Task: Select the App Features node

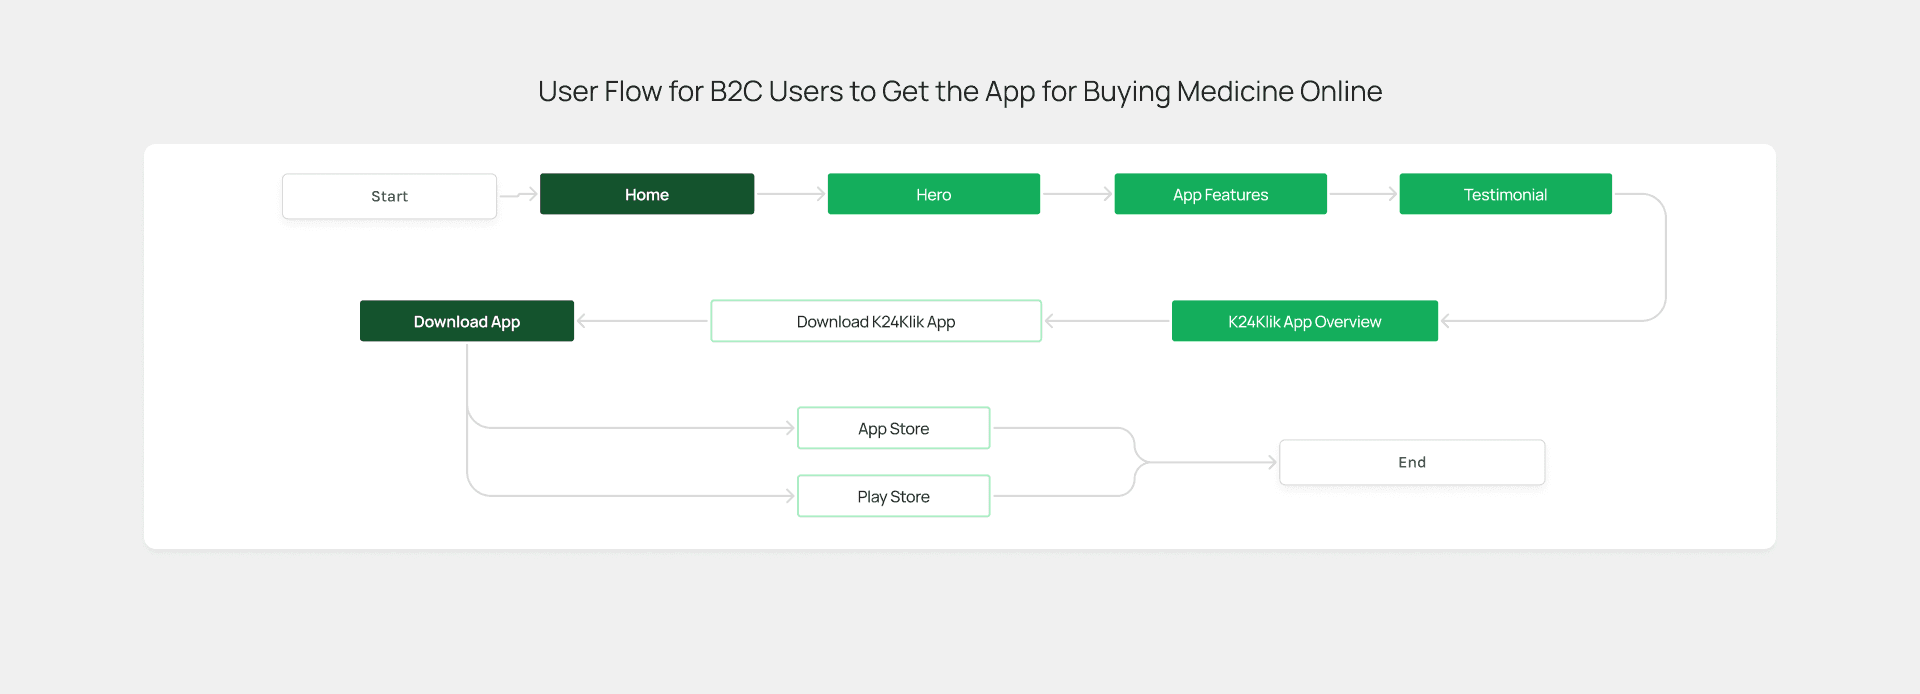Action: [x=1220, y=194]
